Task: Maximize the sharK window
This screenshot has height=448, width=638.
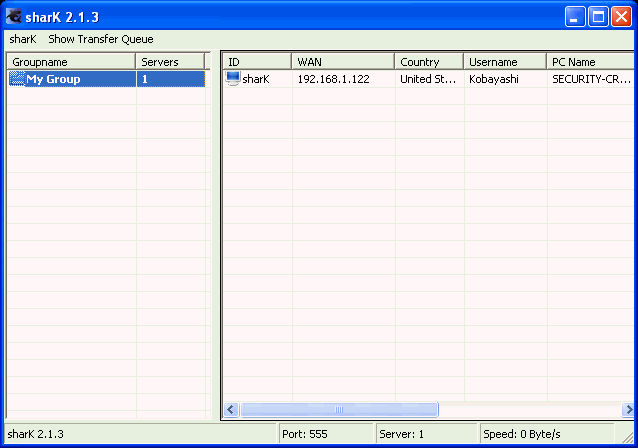Action: pos(598,16)
